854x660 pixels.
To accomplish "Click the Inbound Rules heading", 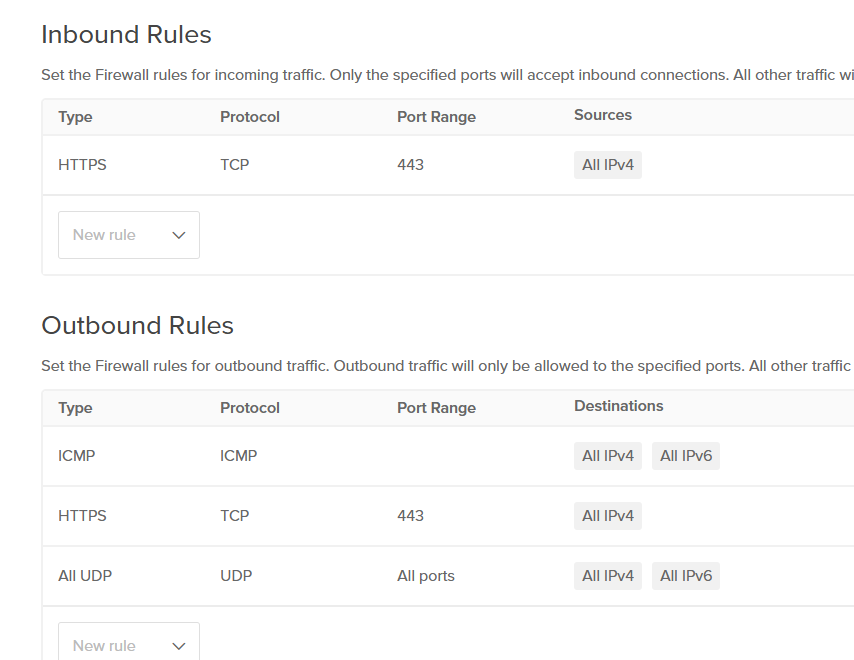I will [x=126, y=34].
